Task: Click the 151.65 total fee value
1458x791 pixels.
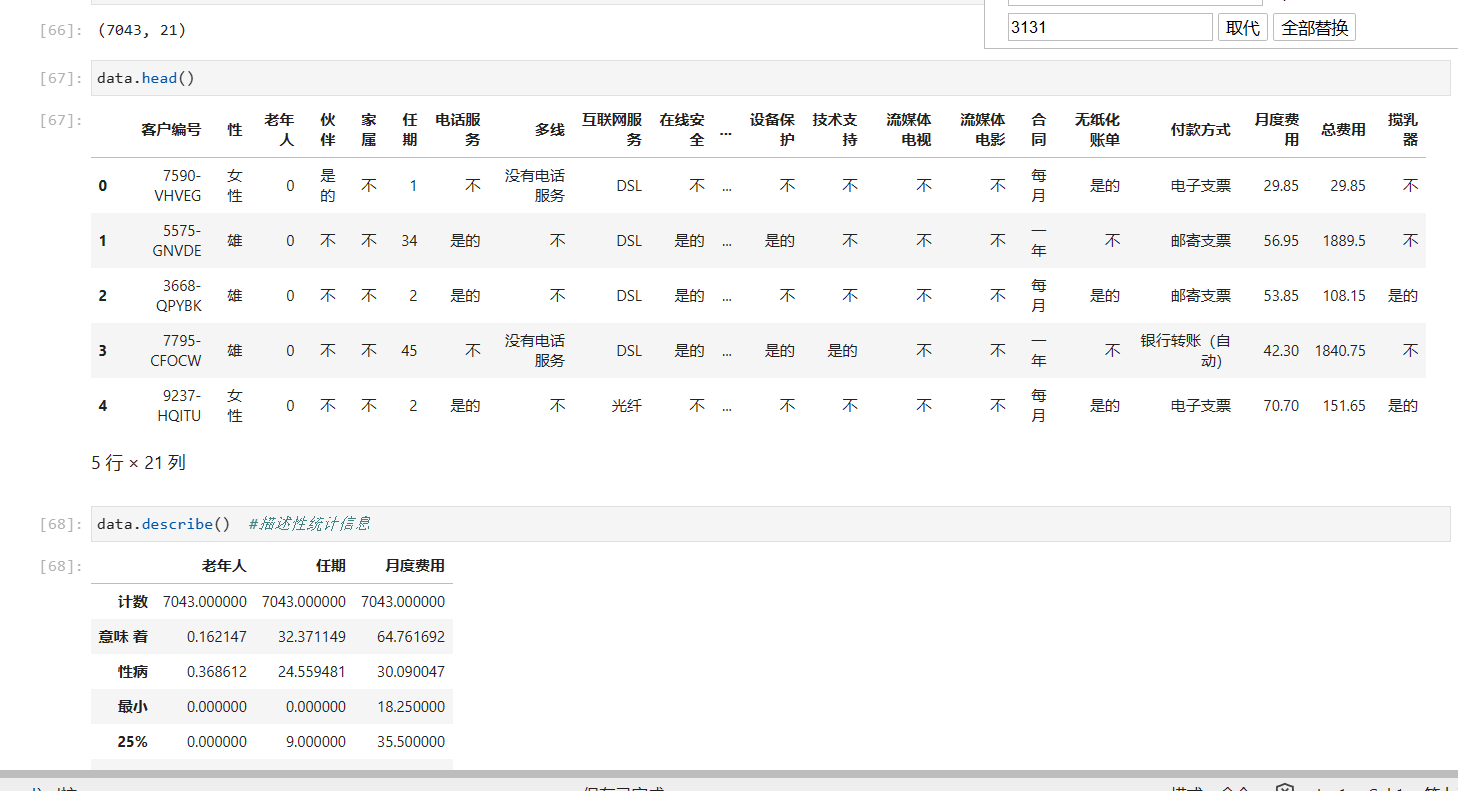Action: [x=1343, y=406]
